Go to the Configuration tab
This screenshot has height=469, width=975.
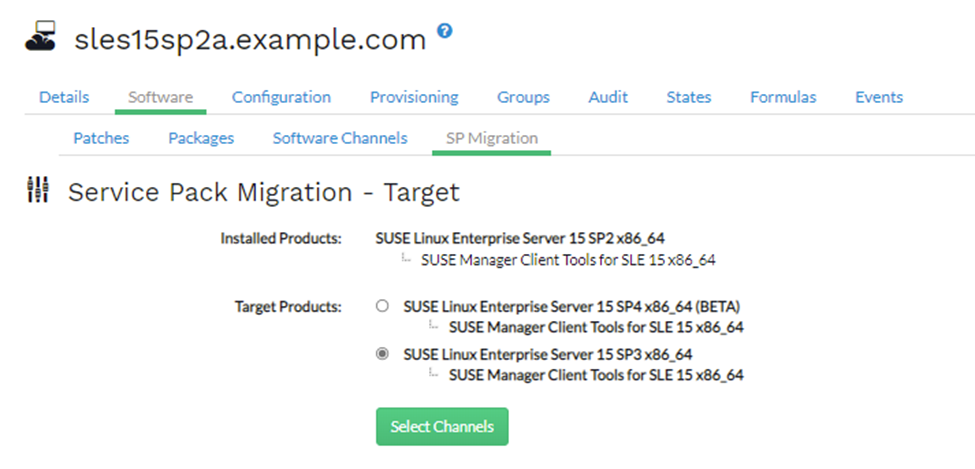point(281,97)
